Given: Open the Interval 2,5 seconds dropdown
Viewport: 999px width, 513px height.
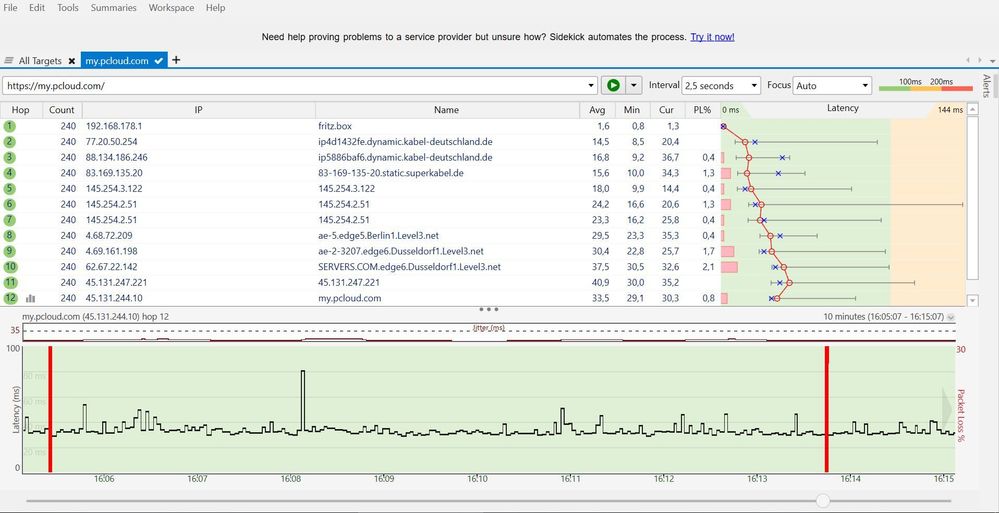Looking at the screenshot, I should [x=721, y=85].
